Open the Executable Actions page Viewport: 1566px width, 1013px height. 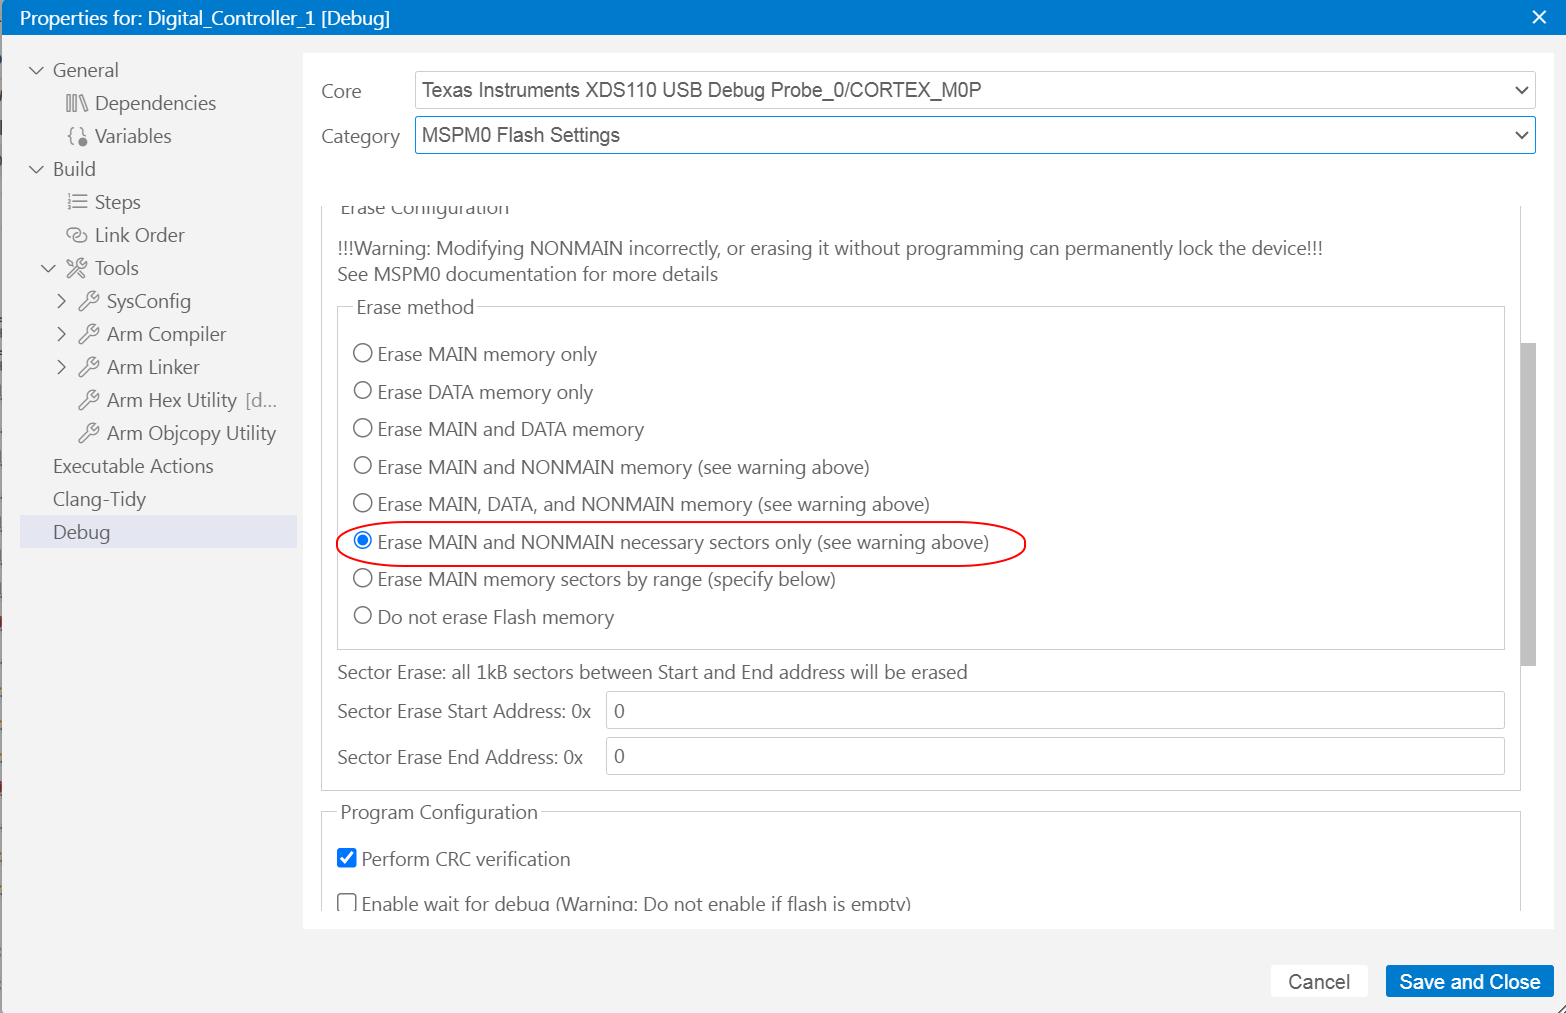133,465
